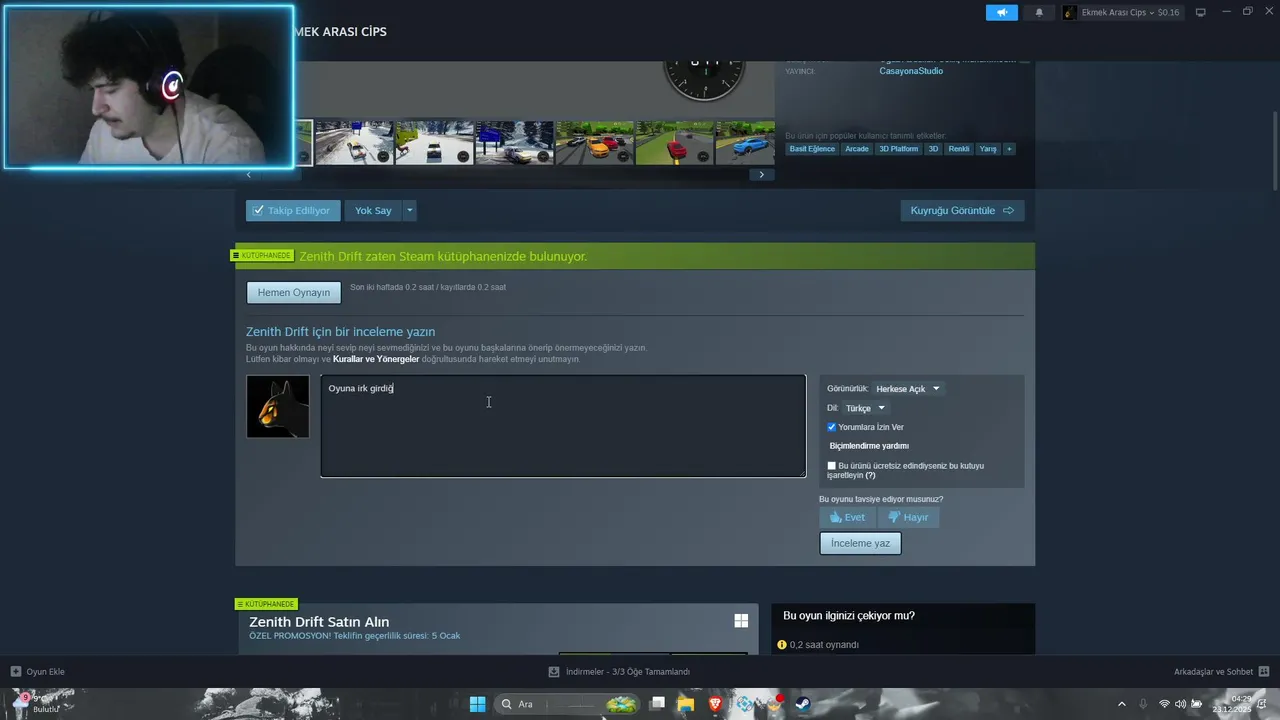This screenshot has width=1280, height=720.
Task: Open File Explorer from taskbar
Action: (x=686, y=704)
